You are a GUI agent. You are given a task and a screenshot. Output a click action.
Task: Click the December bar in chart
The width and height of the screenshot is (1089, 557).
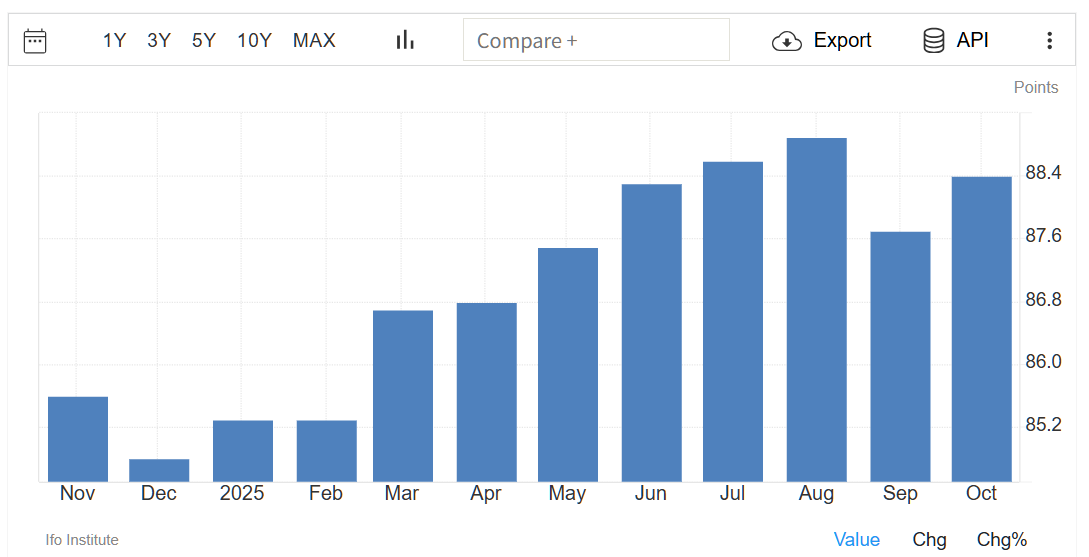pyautogui.click(x=159, y=470)
